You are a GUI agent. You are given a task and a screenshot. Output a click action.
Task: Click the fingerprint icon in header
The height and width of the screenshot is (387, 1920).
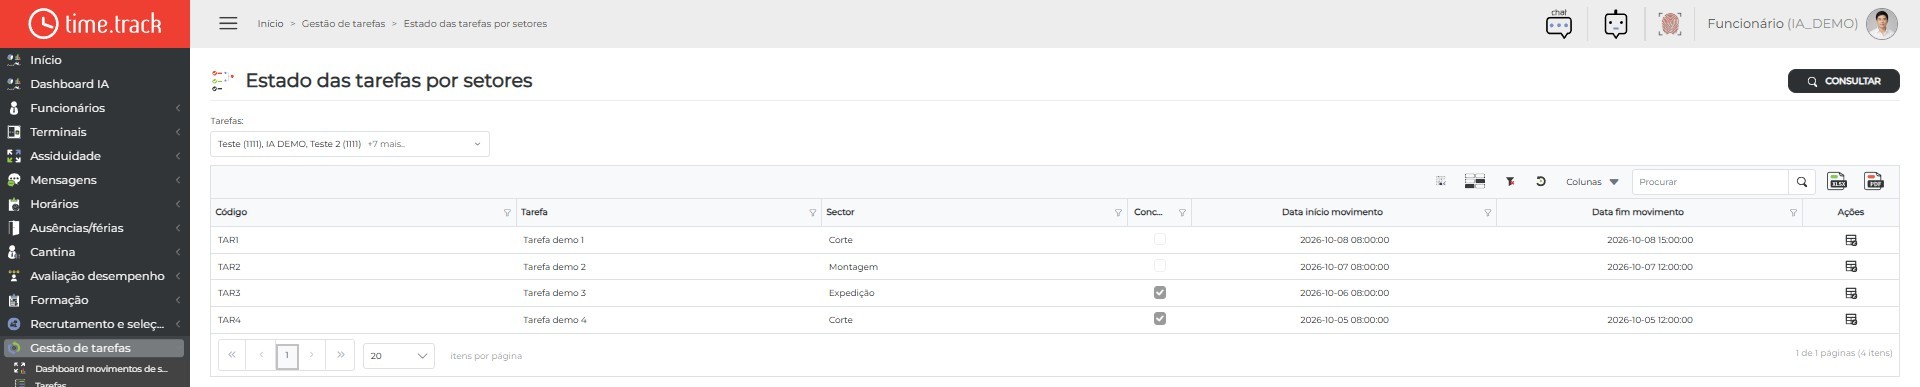[x=1670, y=24]
